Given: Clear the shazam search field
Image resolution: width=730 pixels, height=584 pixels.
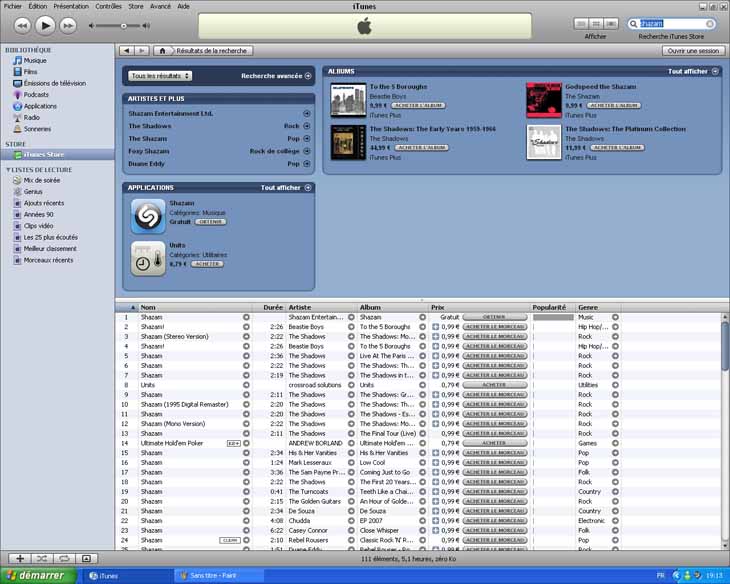Looking at the screenshot, I should [x=710, y=24].
